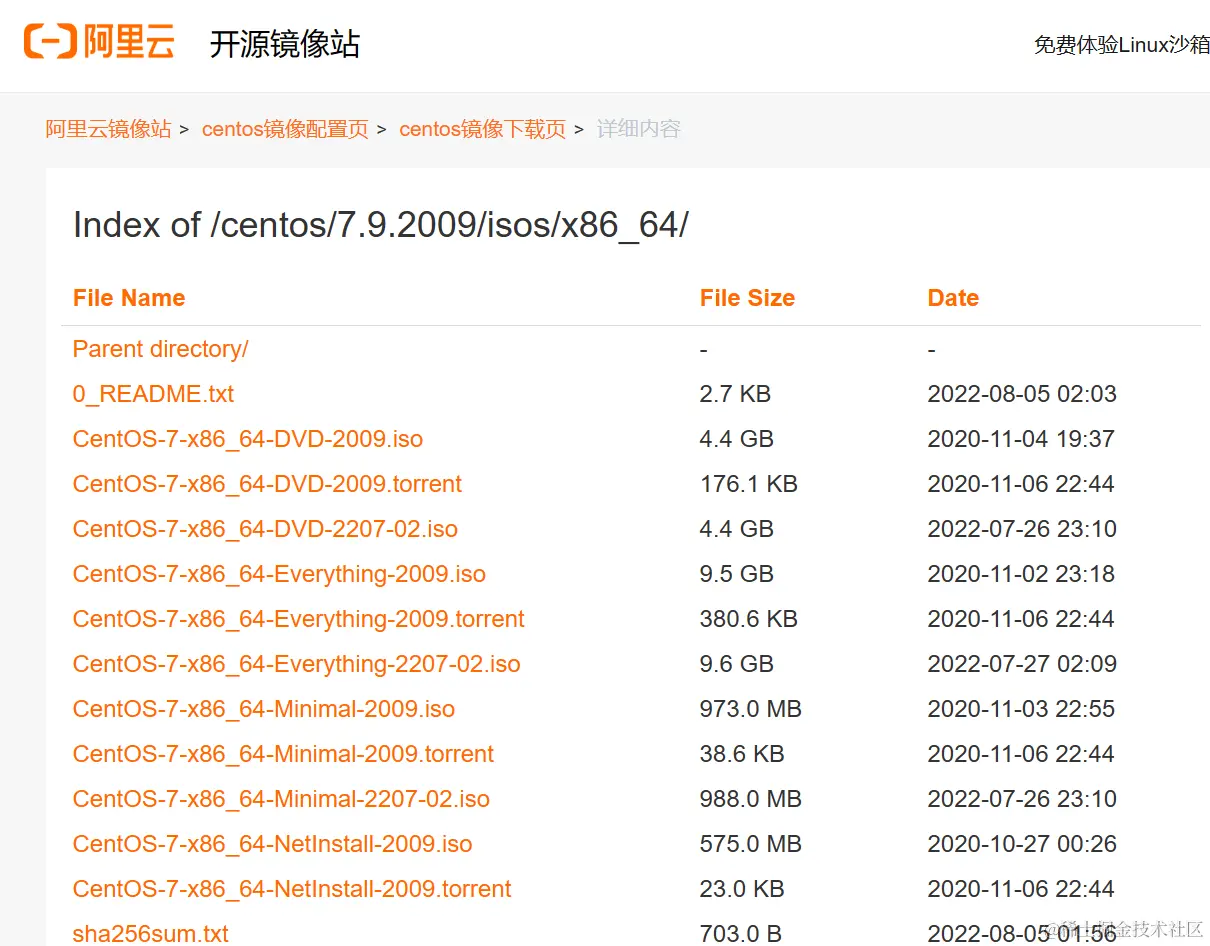Click the 2.7 KB size value
The image size is (1210, 946).
(735, 394)
